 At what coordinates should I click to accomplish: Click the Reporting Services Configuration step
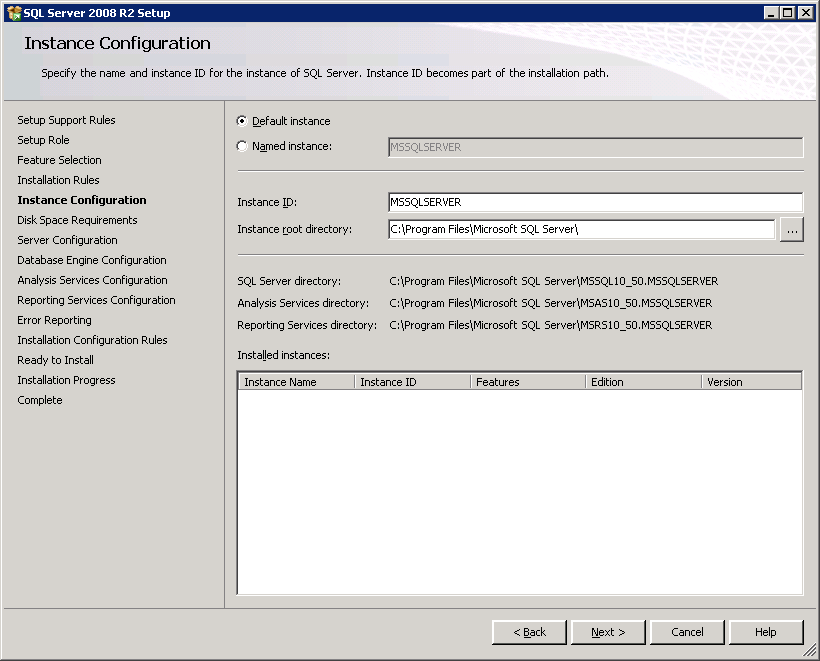[x=97, y=300]
